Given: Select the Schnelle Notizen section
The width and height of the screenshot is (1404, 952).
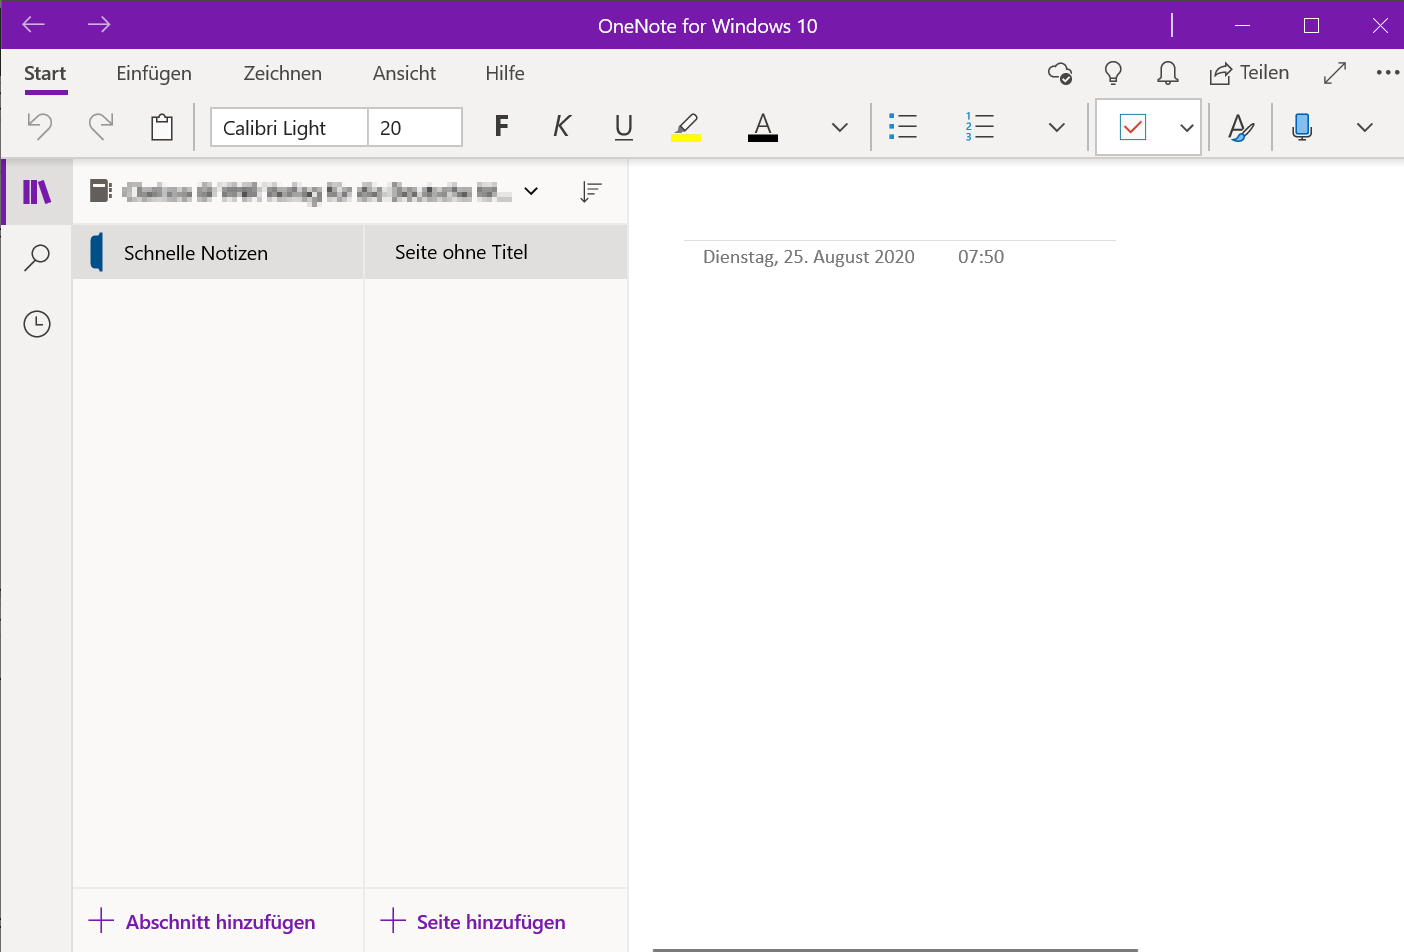Looking at the screenshot, I should tap(218, 252).
